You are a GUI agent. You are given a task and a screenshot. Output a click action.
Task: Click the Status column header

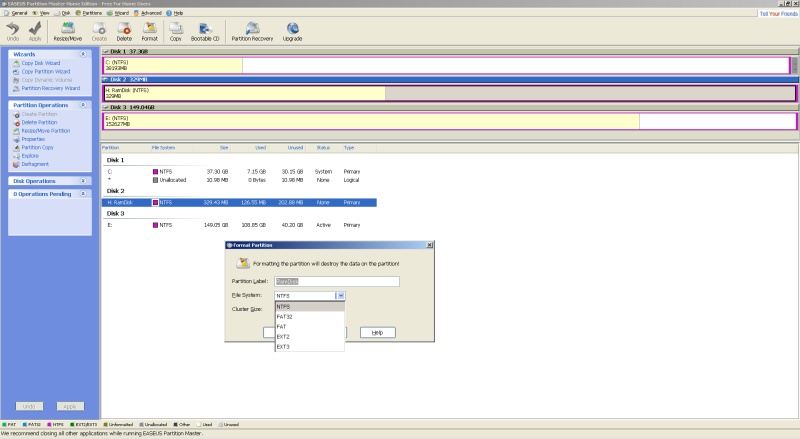(323, 148)
